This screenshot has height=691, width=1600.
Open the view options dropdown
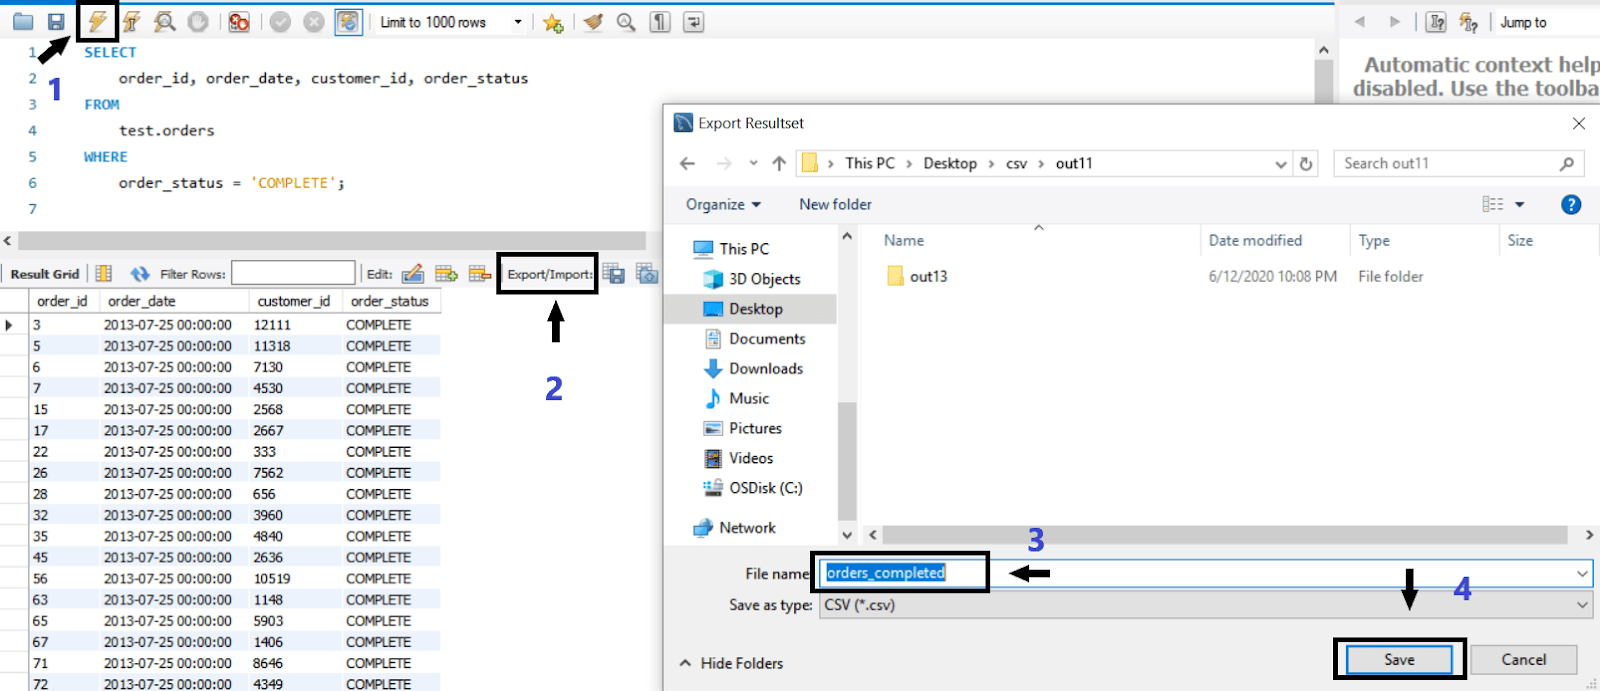click(1520, 204)
